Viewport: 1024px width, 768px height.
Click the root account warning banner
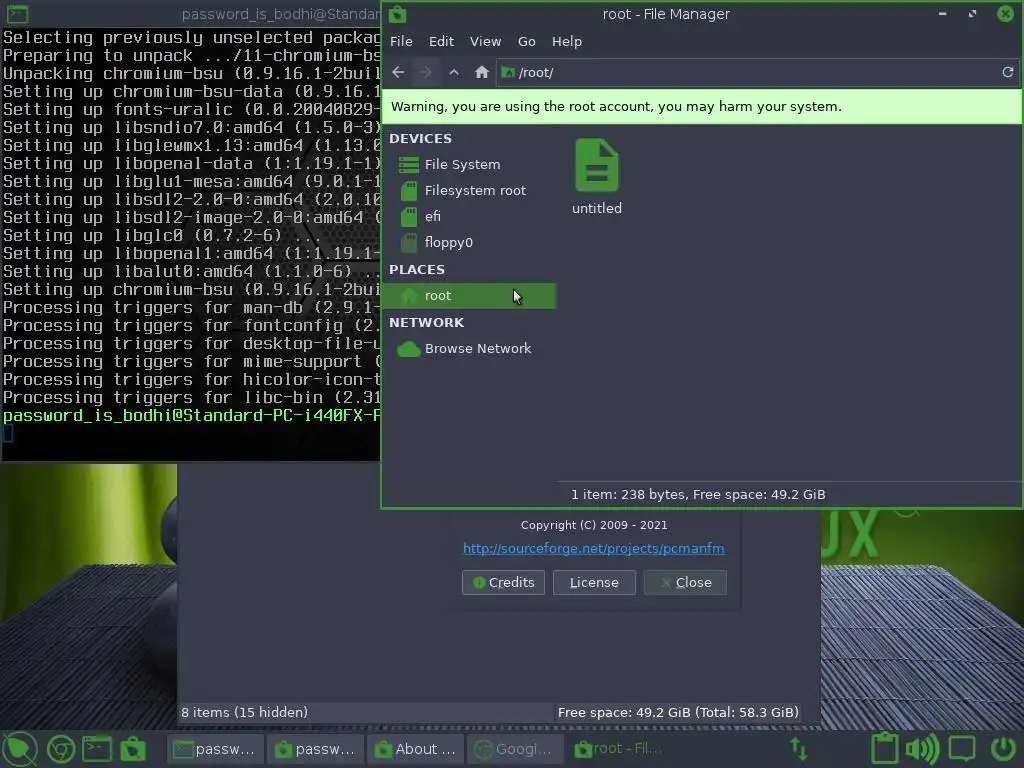(x=701, y=106)
